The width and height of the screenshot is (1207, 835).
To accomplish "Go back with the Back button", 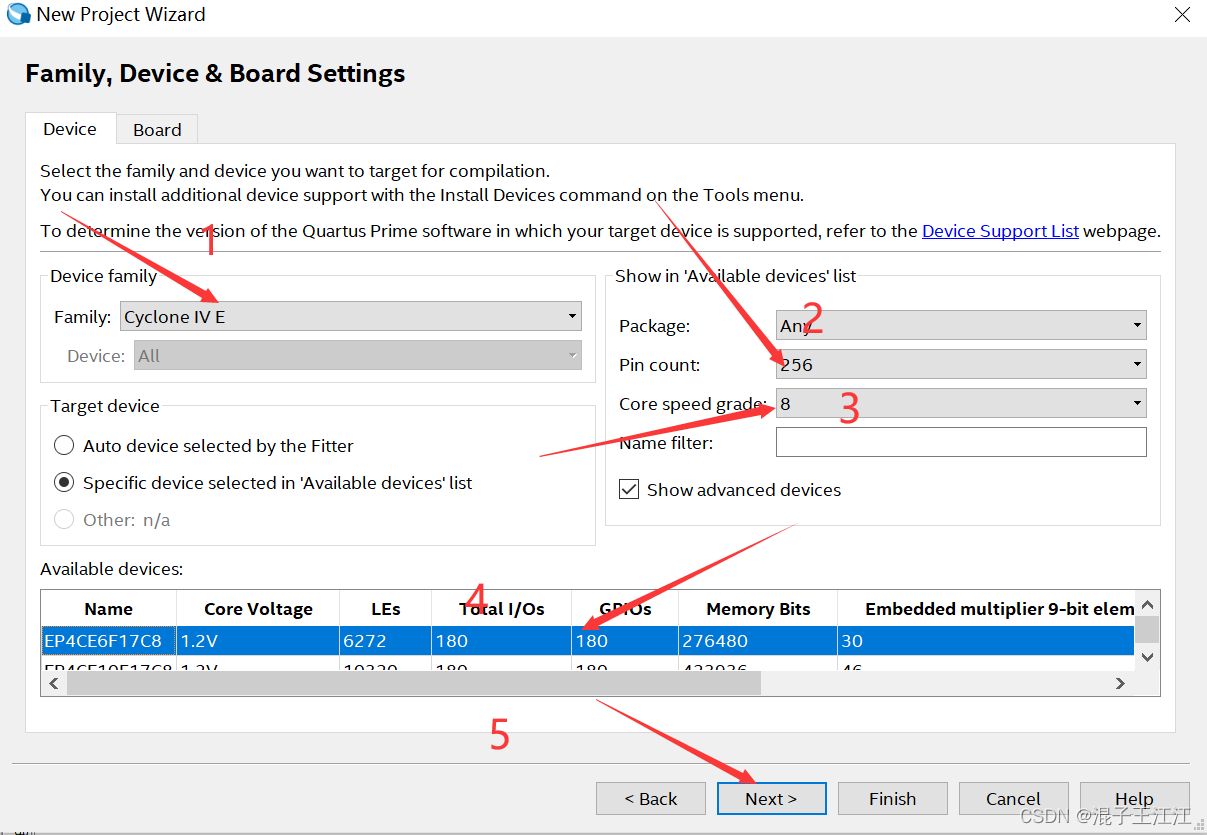I will [650, 799].
